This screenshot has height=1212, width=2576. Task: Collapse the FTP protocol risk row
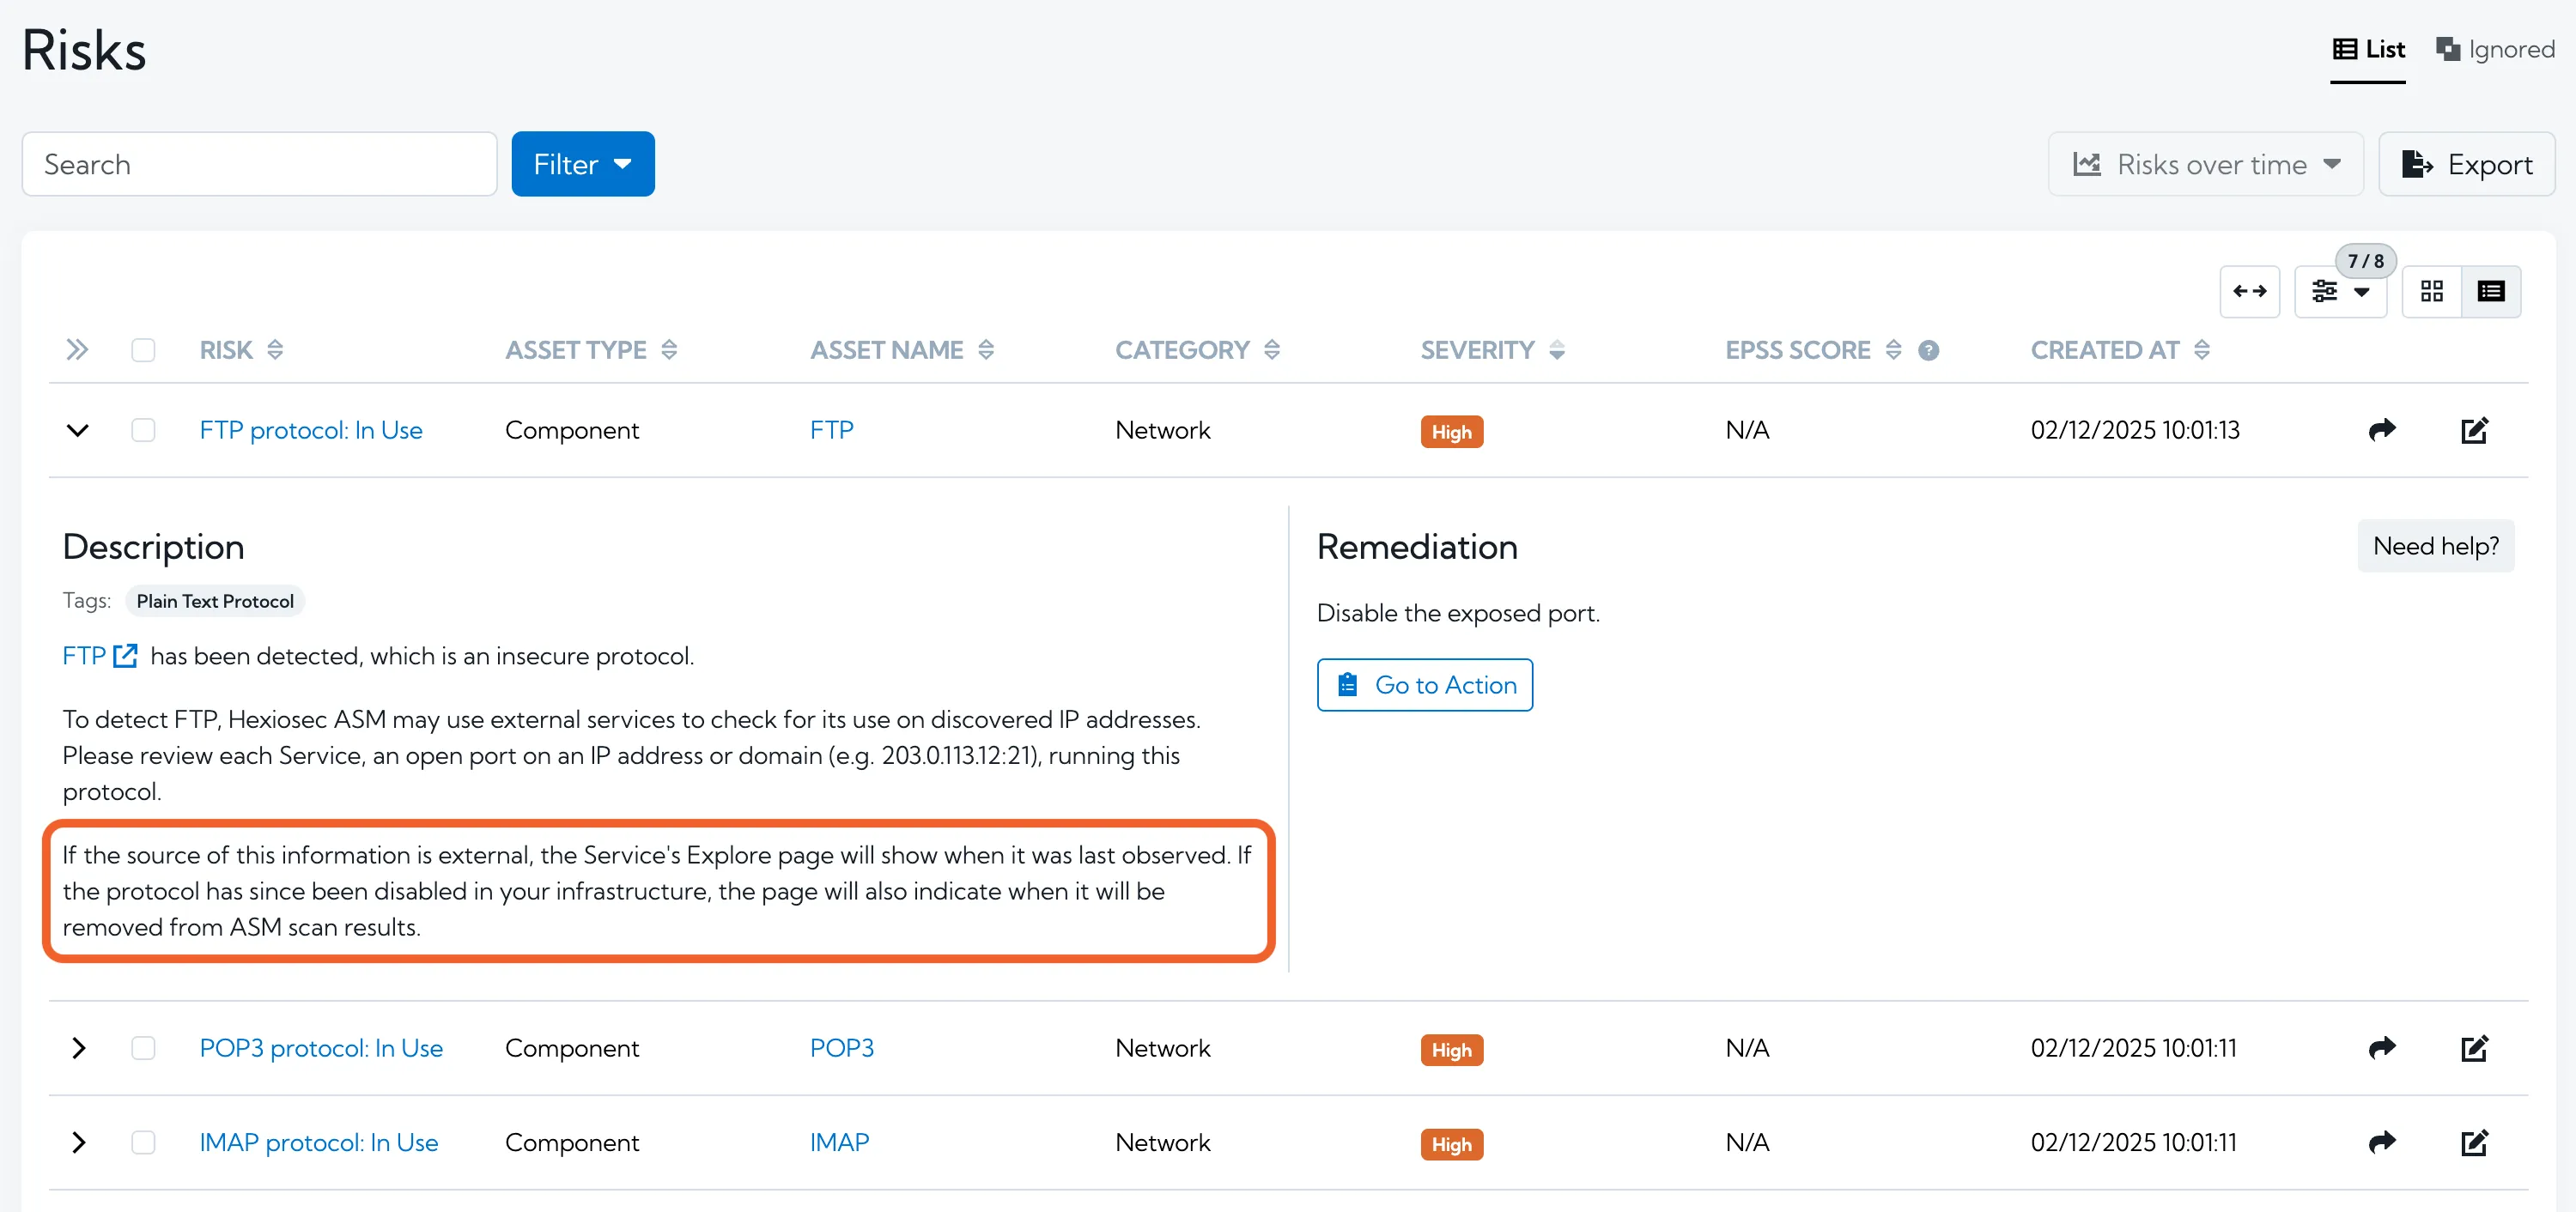(x=78, y=430)
